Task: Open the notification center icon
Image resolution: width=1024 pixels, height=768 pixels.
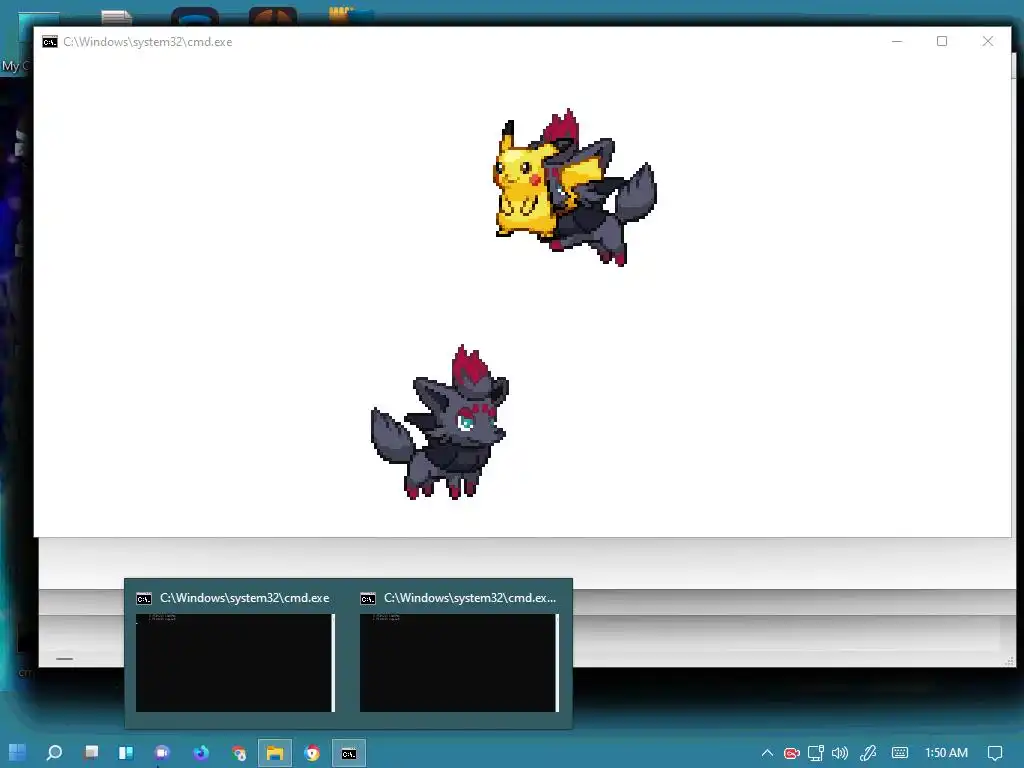Action: click(x=995, y=753)
